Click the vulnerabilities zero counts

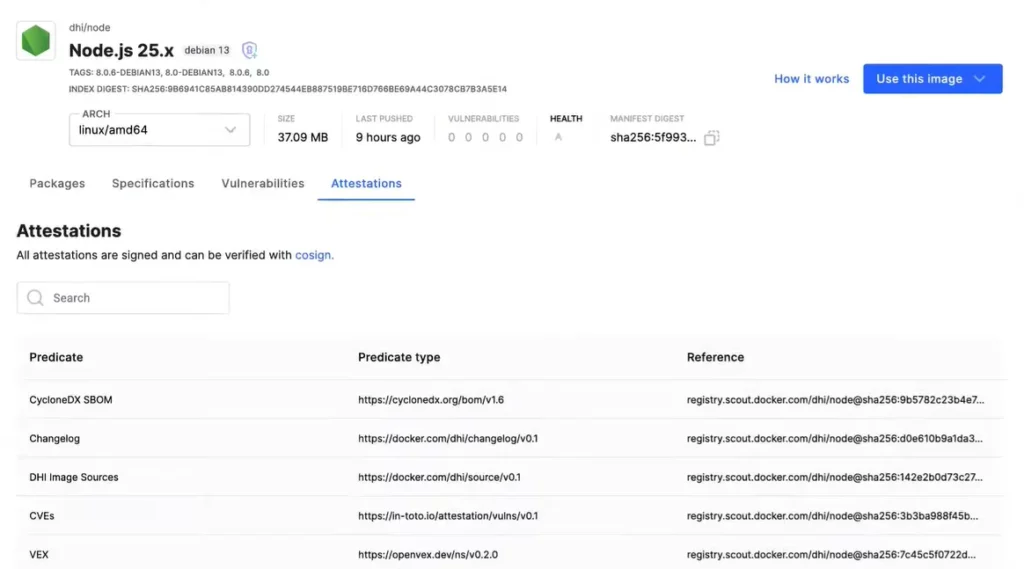(485, 137)
